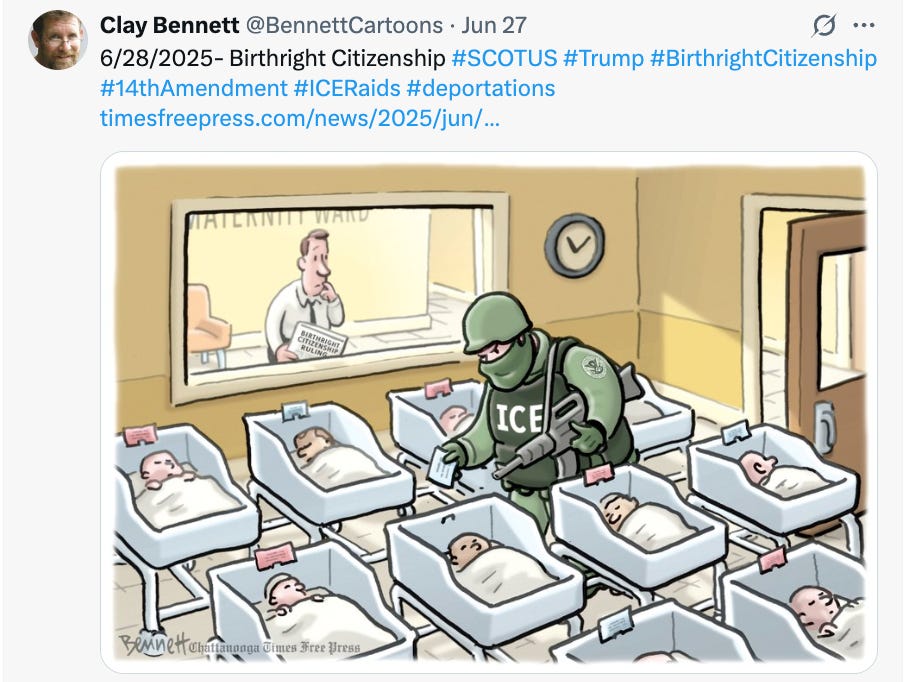Open the #Trump hashtag

(603, 58)
